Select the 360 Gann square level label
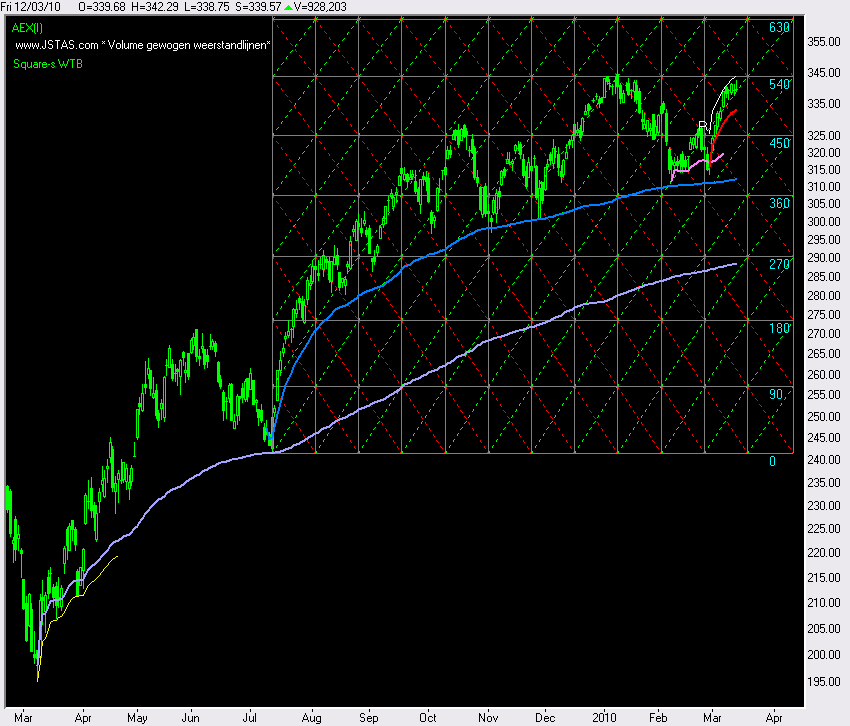Viewport: 850px width, 726px height. [779, 203]
